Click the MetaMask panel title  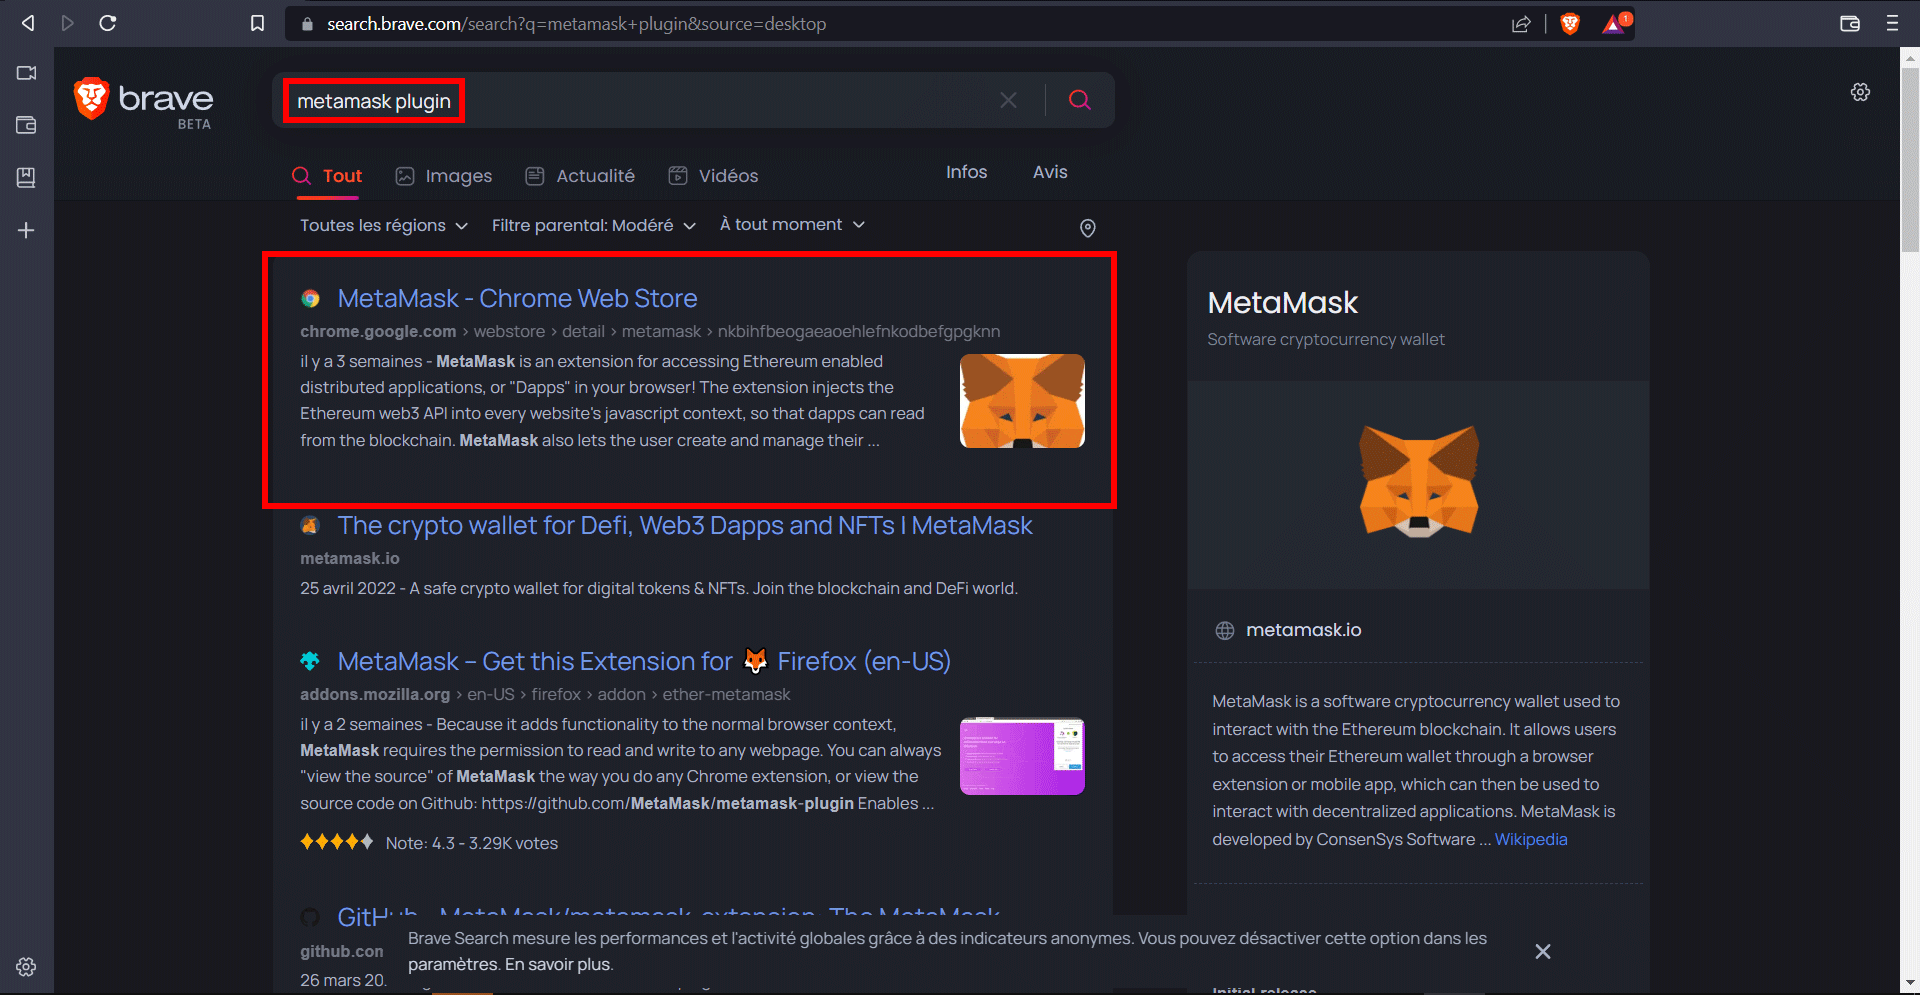pos(1282,302)
